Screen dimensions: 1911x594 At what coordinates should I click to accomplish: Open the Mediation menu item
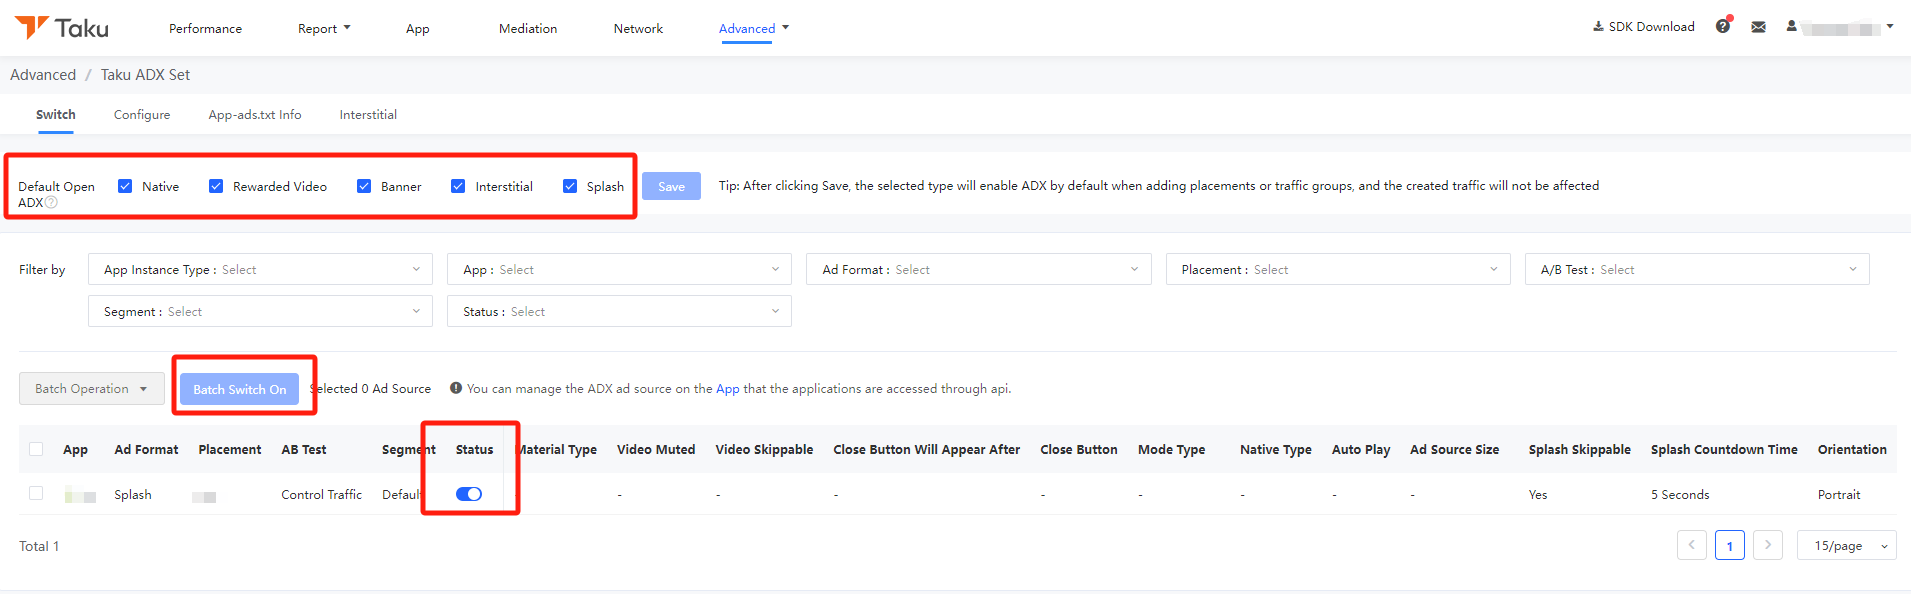[x=528, y=29]
